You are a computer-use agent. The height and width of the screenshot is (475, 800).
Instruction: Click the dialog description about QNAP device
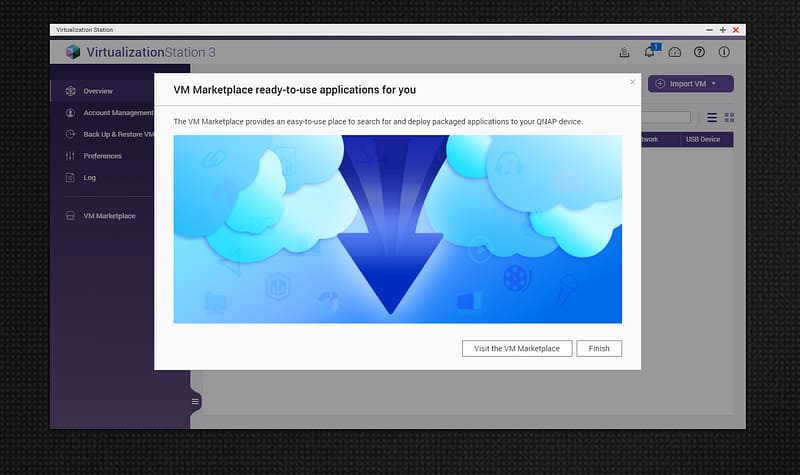coord(378,121)
